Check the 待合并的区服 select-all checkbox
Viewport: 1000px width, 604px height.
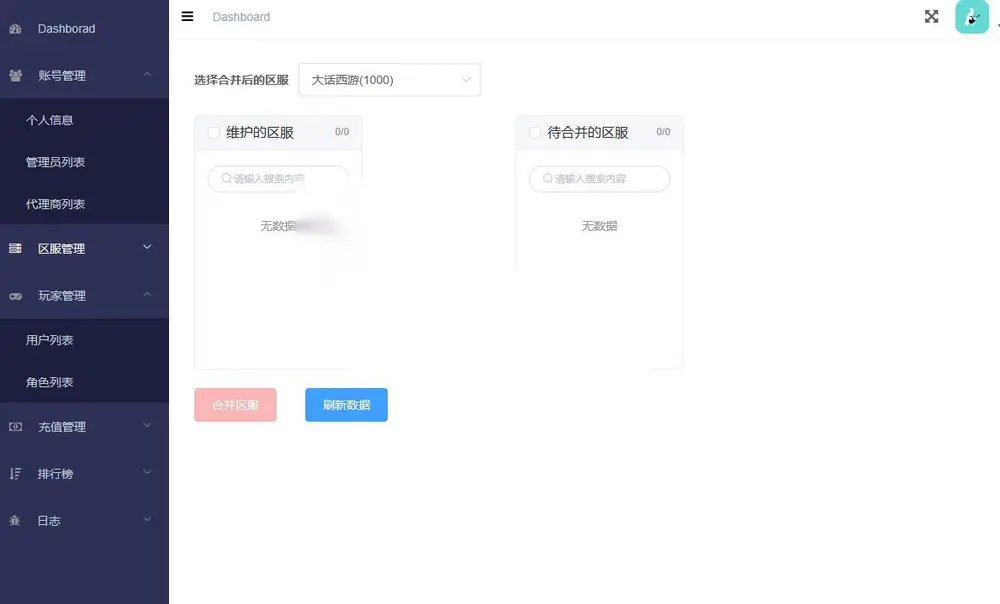tap(535, 132)
